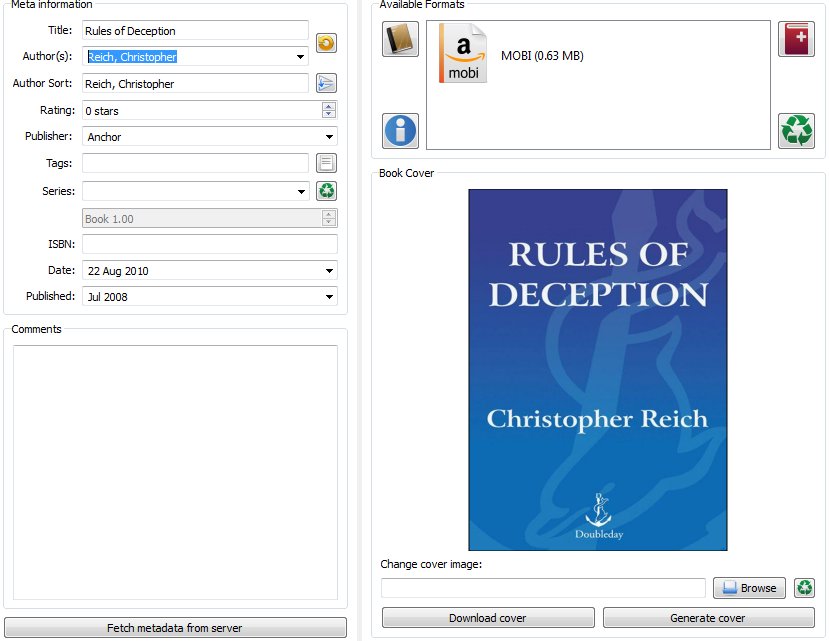Remove the selected format with the large recycle icon

pyautogui.click(x=796, y=131)
